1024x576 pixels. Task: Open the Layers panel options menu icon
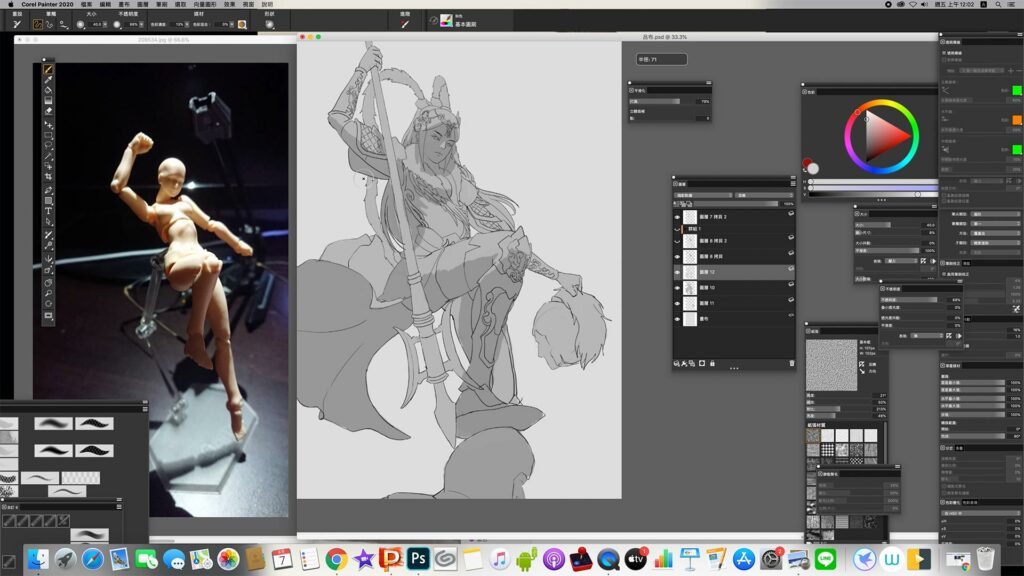(793, 184)
